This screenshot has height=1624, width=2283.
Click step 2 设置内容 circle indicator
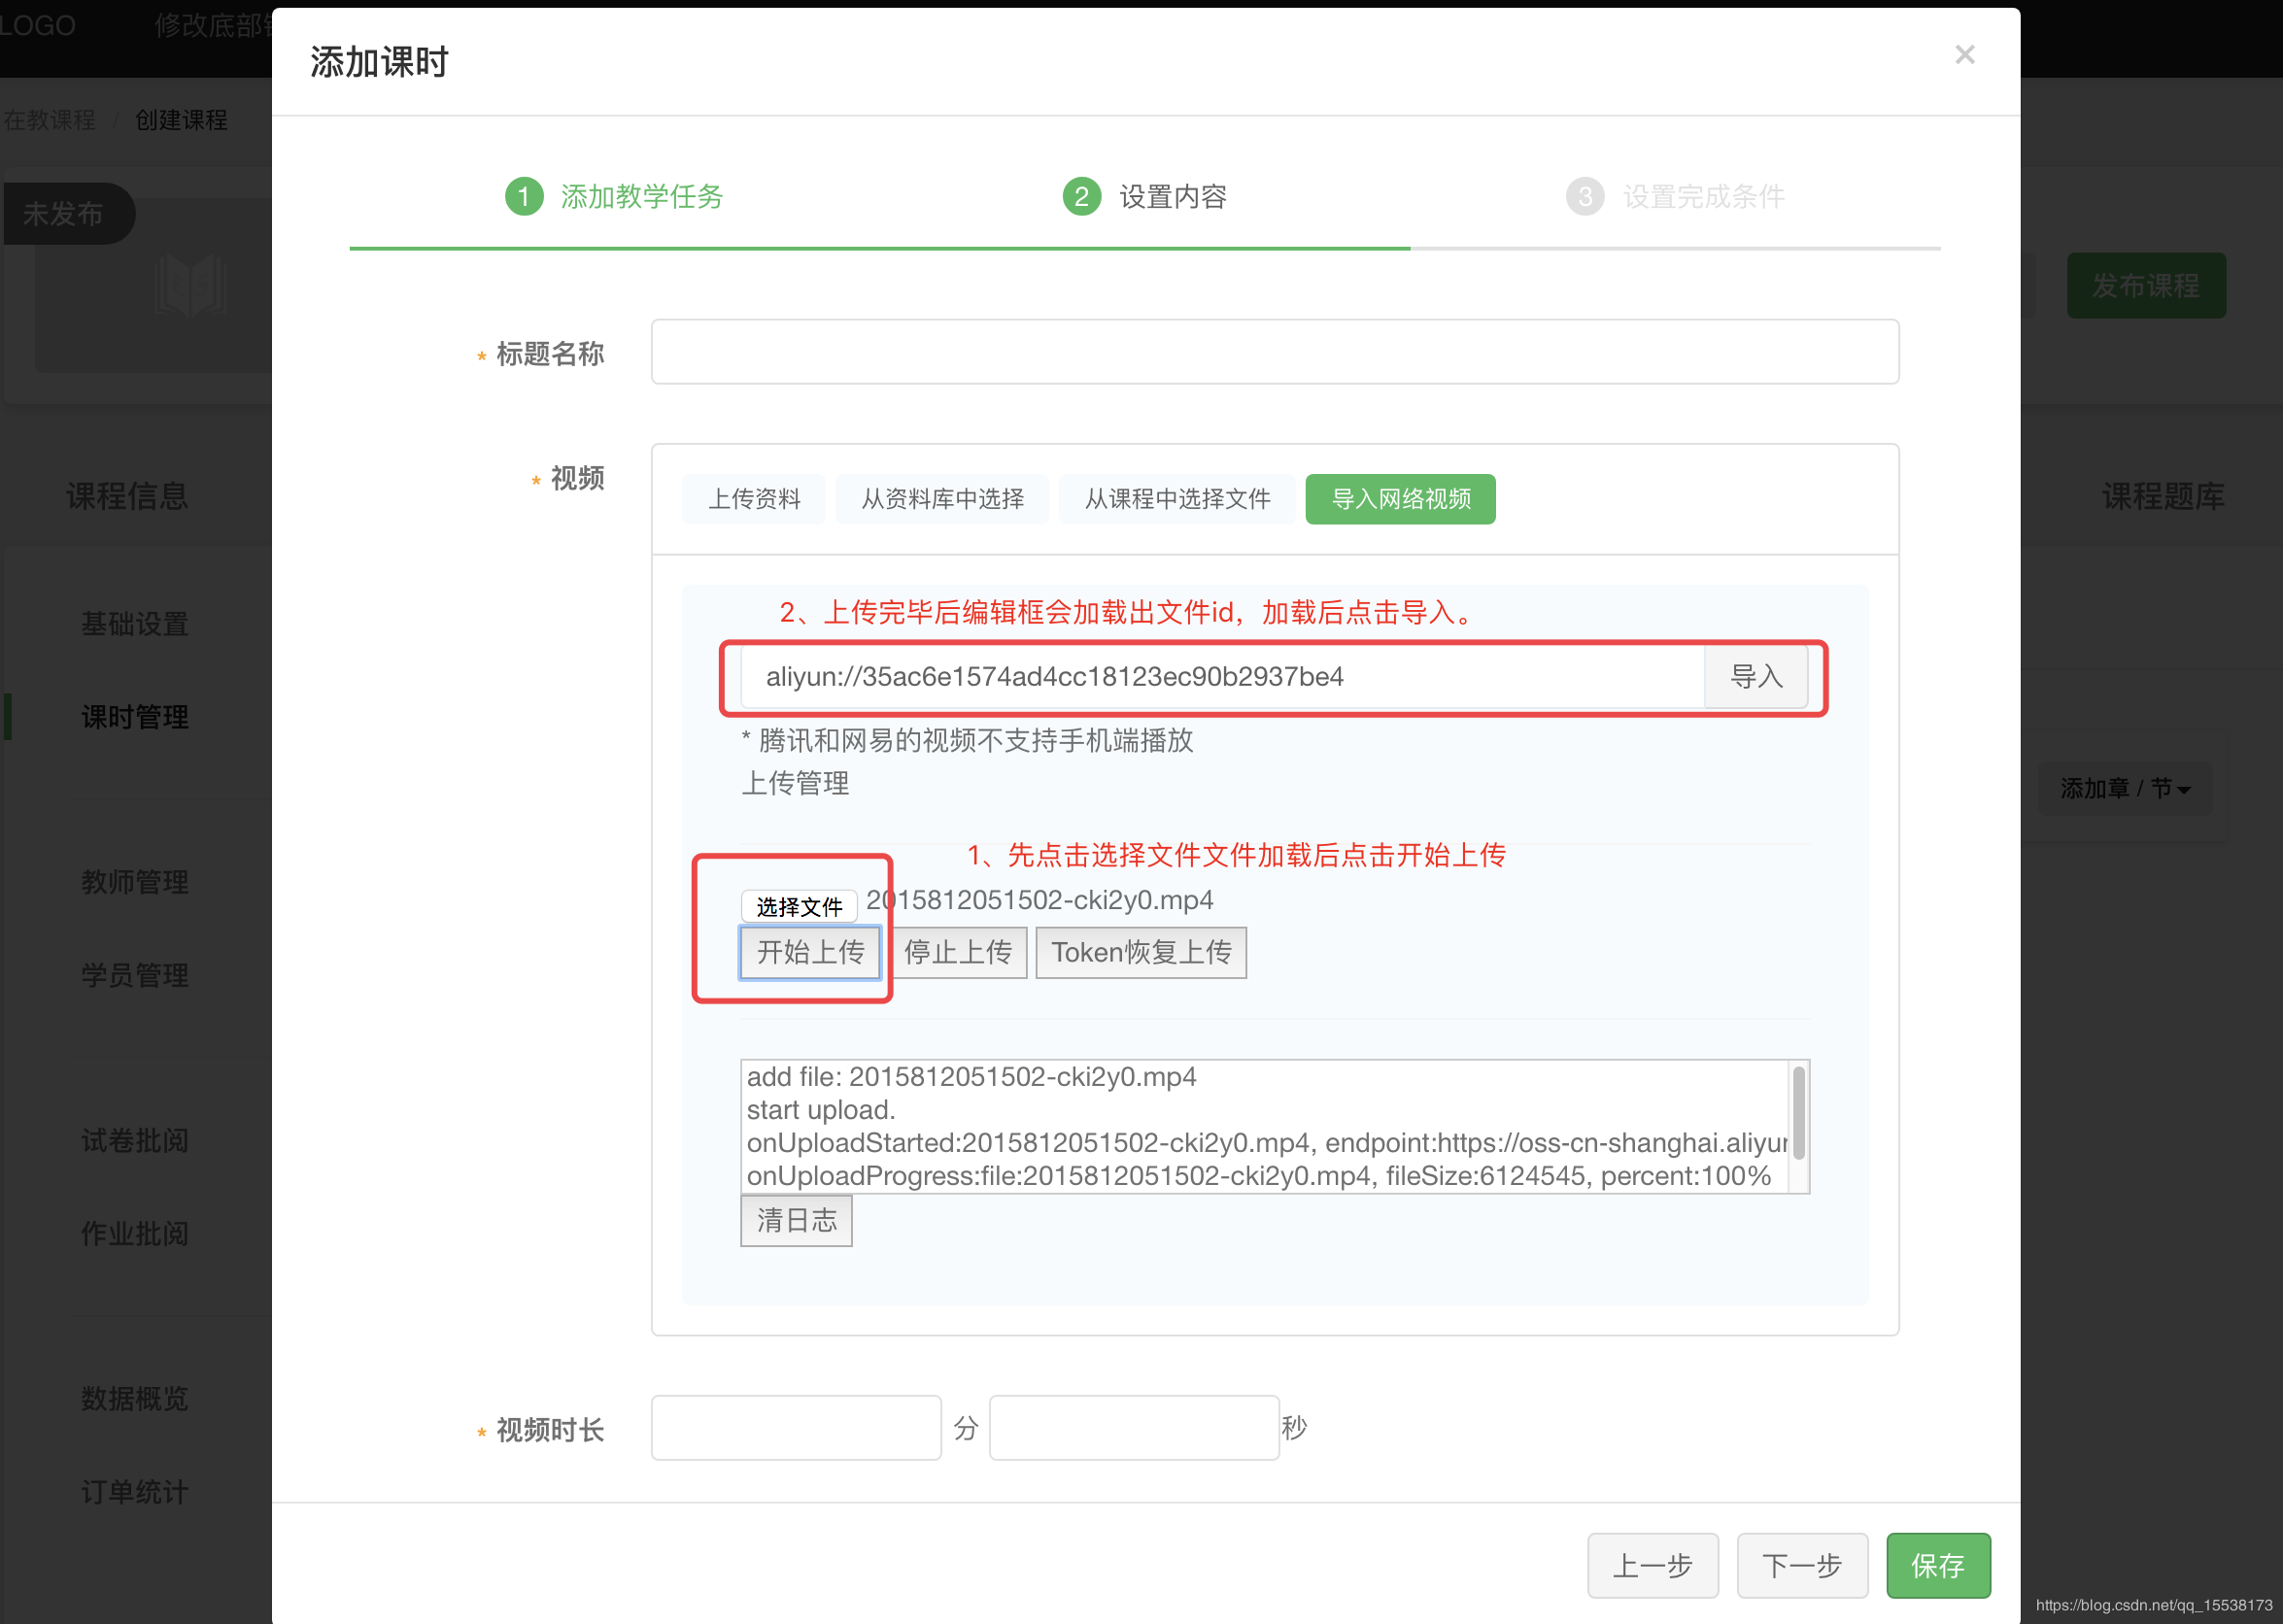click(x=1081, y=197)
